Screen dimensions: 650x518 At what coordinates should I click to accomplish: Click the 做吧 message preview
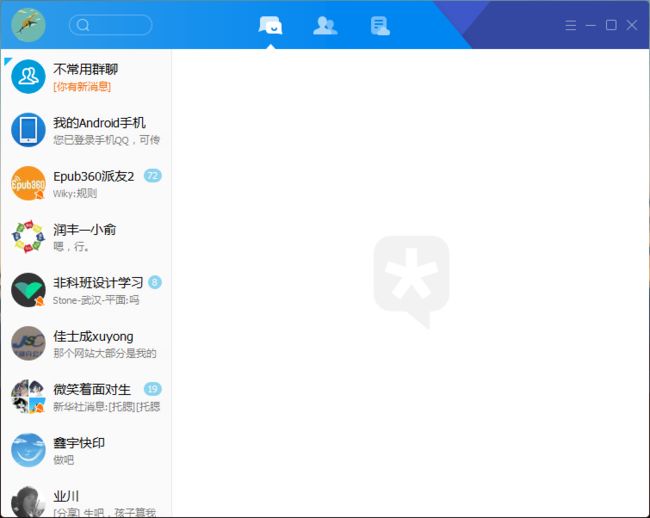[63, 460]
